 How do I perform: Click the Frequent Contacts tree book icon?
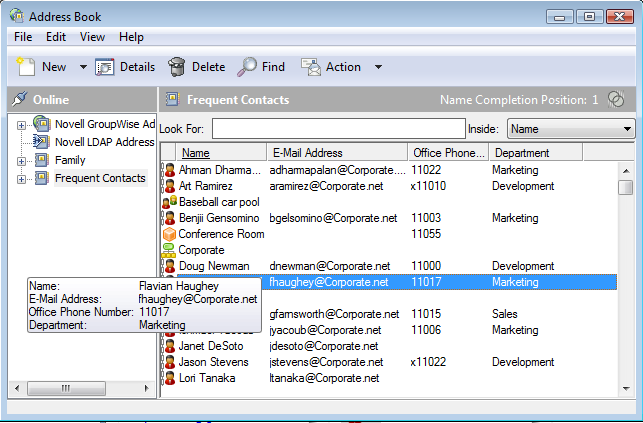pyautogui.click(x=41, y=178)
